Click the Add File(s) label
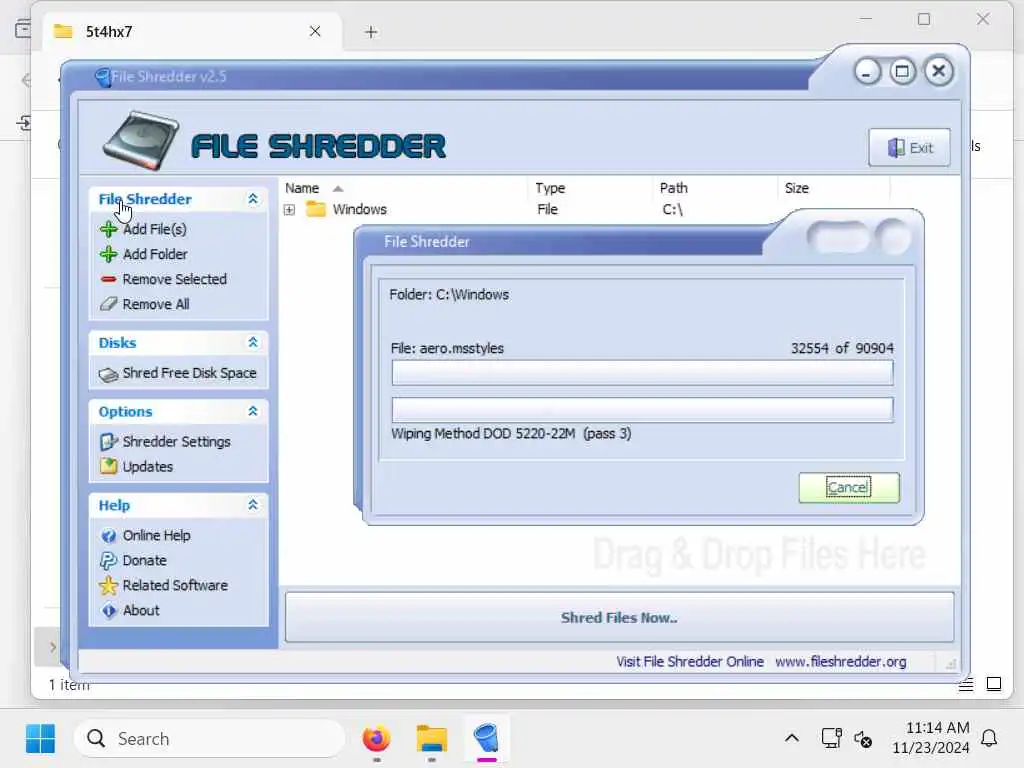The height and width of the screenshot is (768, 1024). pyautogui.click(x=155, y=229)
